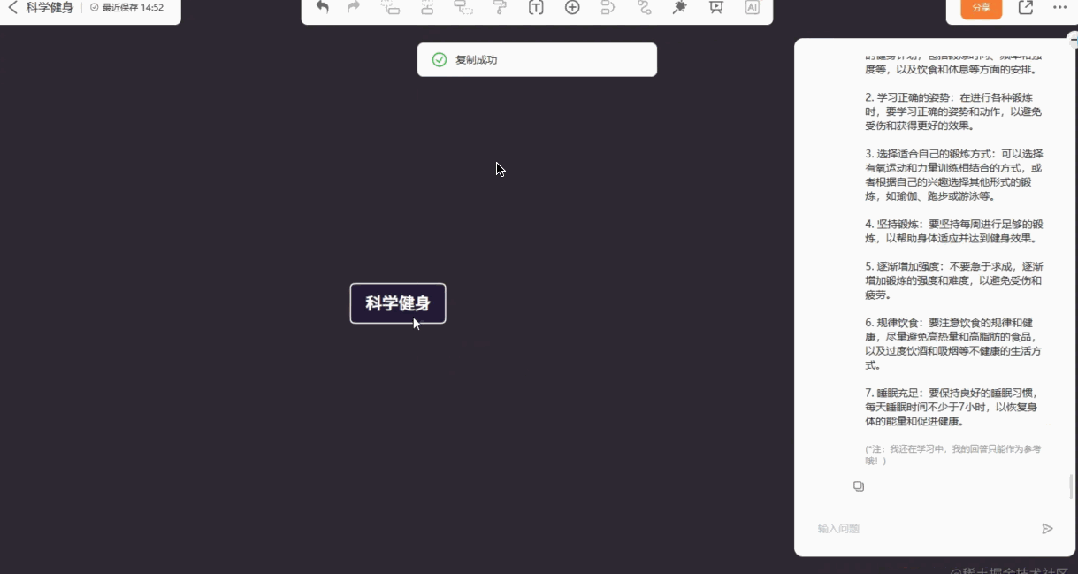The height and width of the screenshot is (574, 1078).
Task: Click the 输入问题 question input field
Action: 920,528
